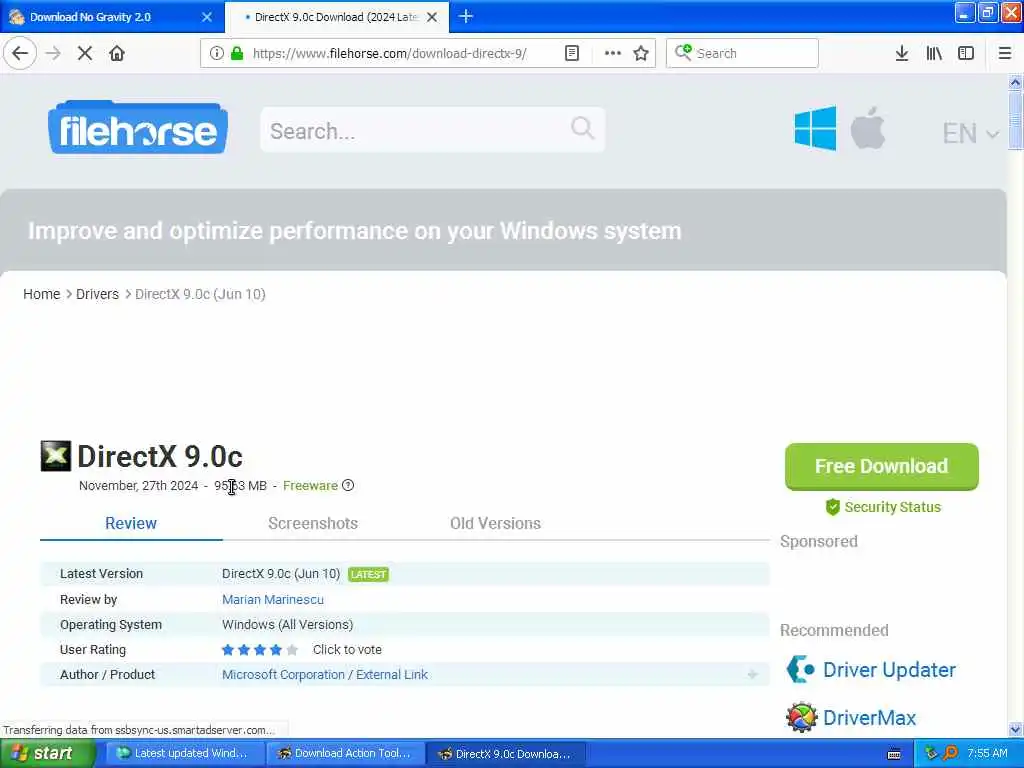Open the Windows start menu
This screenshot has width=1024, height=768.
[x=46, y=753]
